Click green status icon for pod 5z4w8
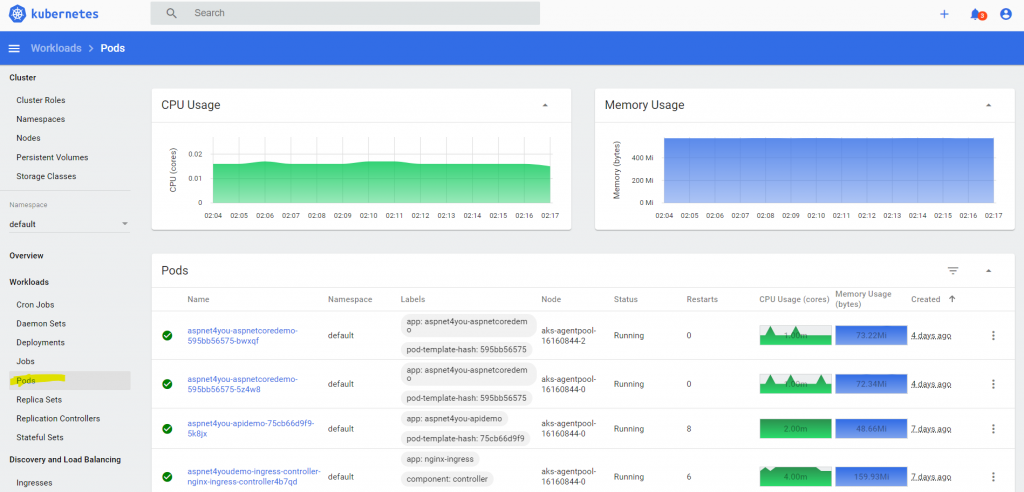The height and width of the screenshot is (492, 1024). [167, 384]
